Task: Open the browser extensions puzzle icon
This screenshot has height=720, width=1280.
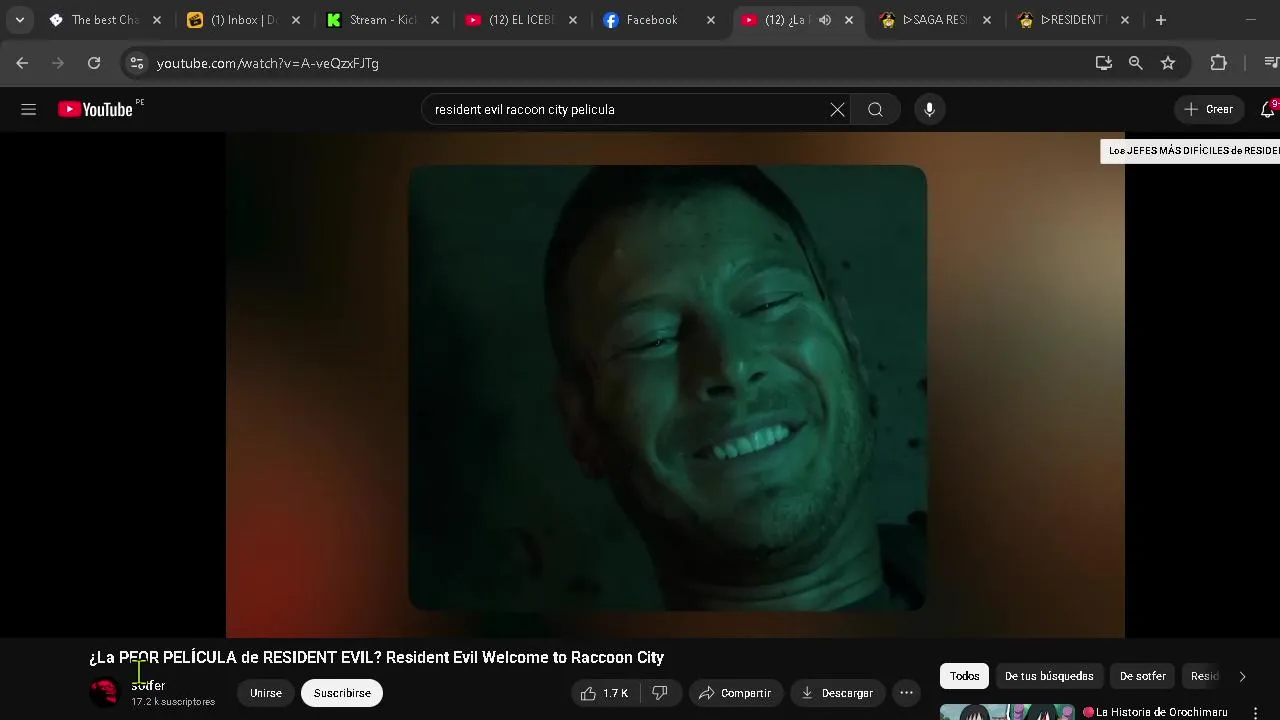Action: [x=1218, y=63]
